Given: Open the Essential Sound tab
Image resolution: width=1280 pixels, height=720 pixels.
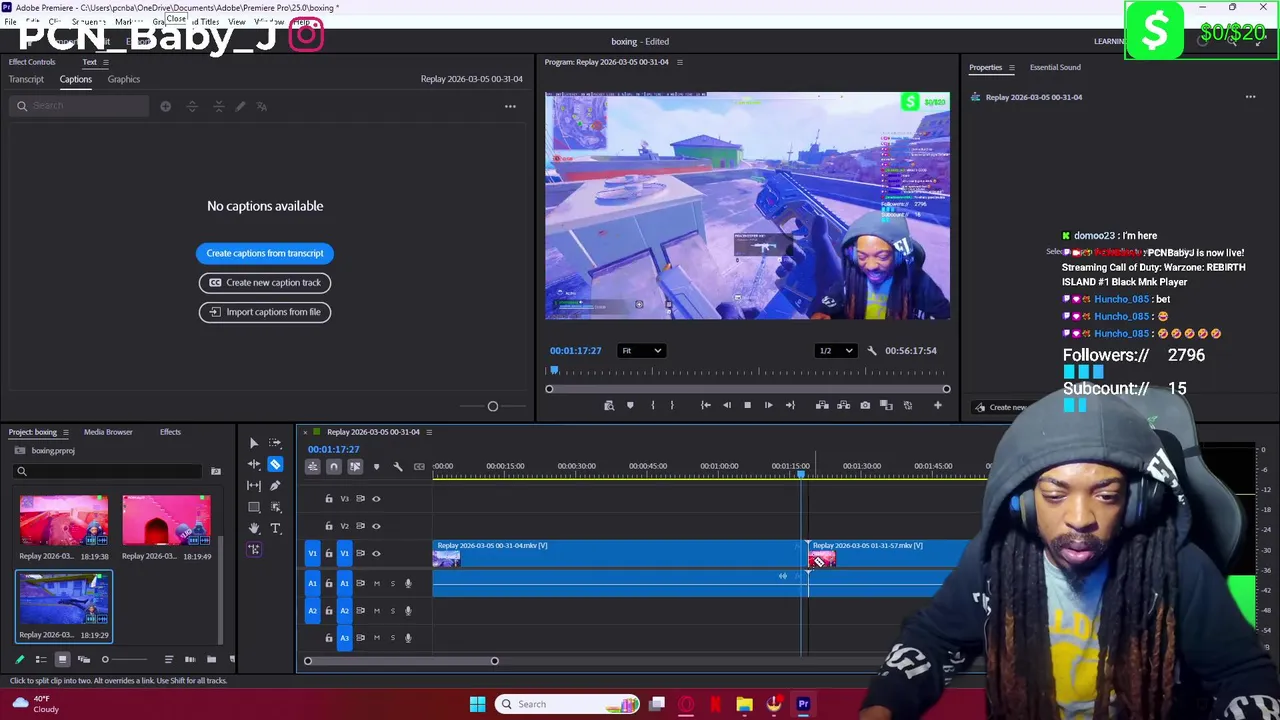Looking at the screenshot, I should 1055,67.
